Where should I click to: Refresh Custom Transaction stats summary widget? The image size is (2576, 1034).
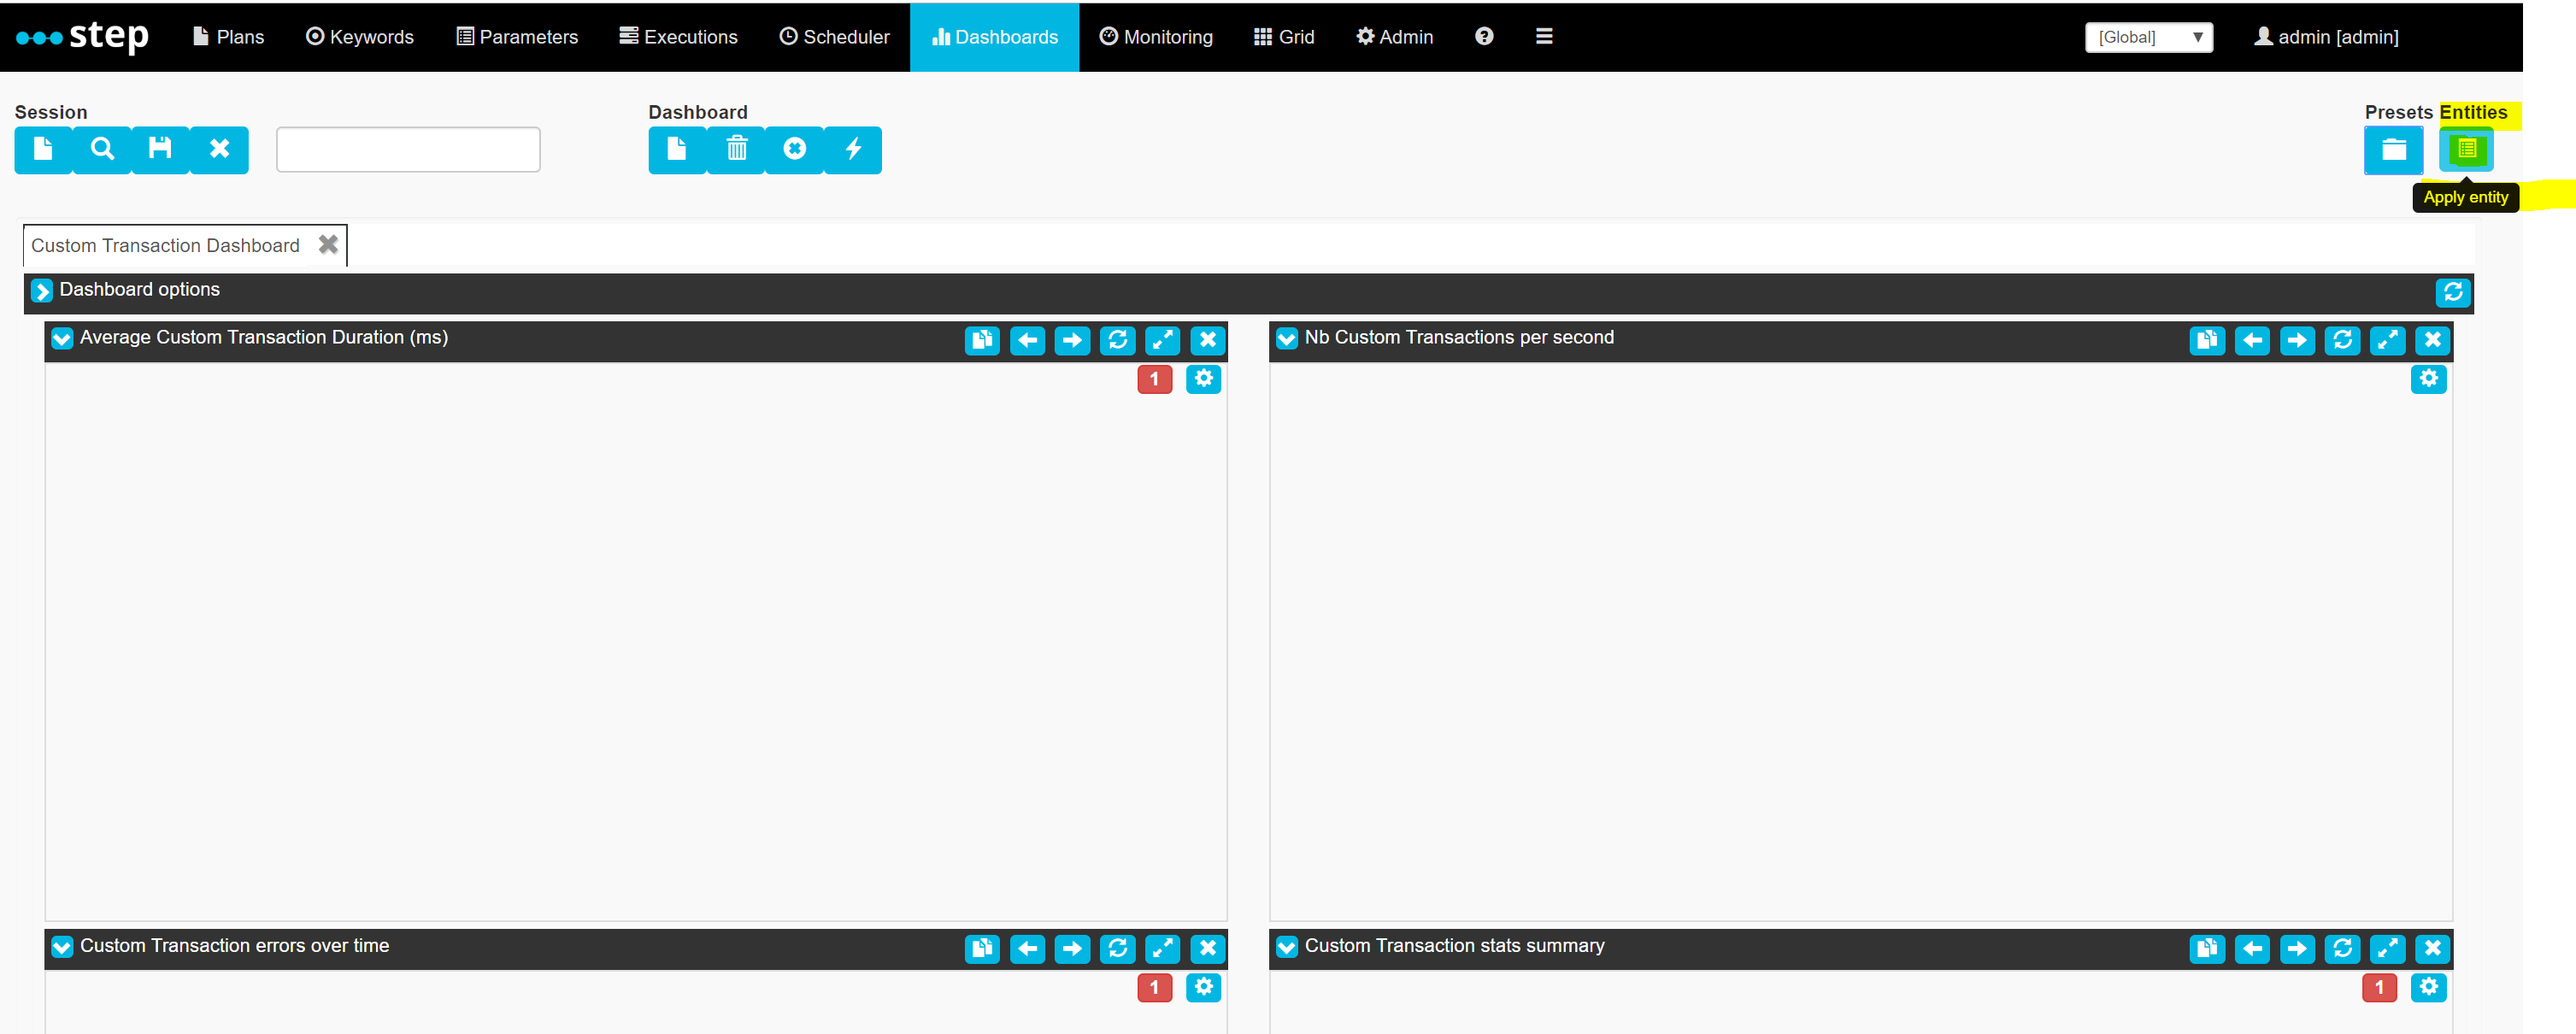2342,949
